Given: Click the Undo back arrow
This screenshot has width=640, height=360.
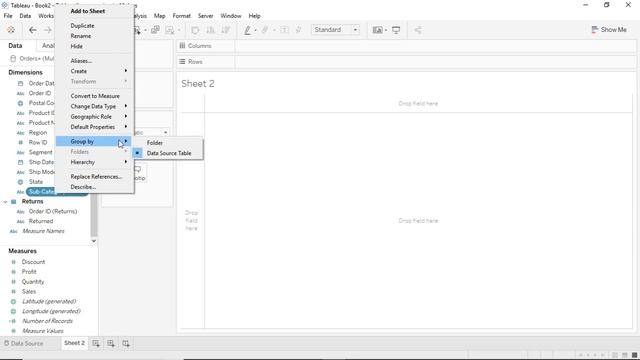Looking at the screenshot, I should point(33,30).
